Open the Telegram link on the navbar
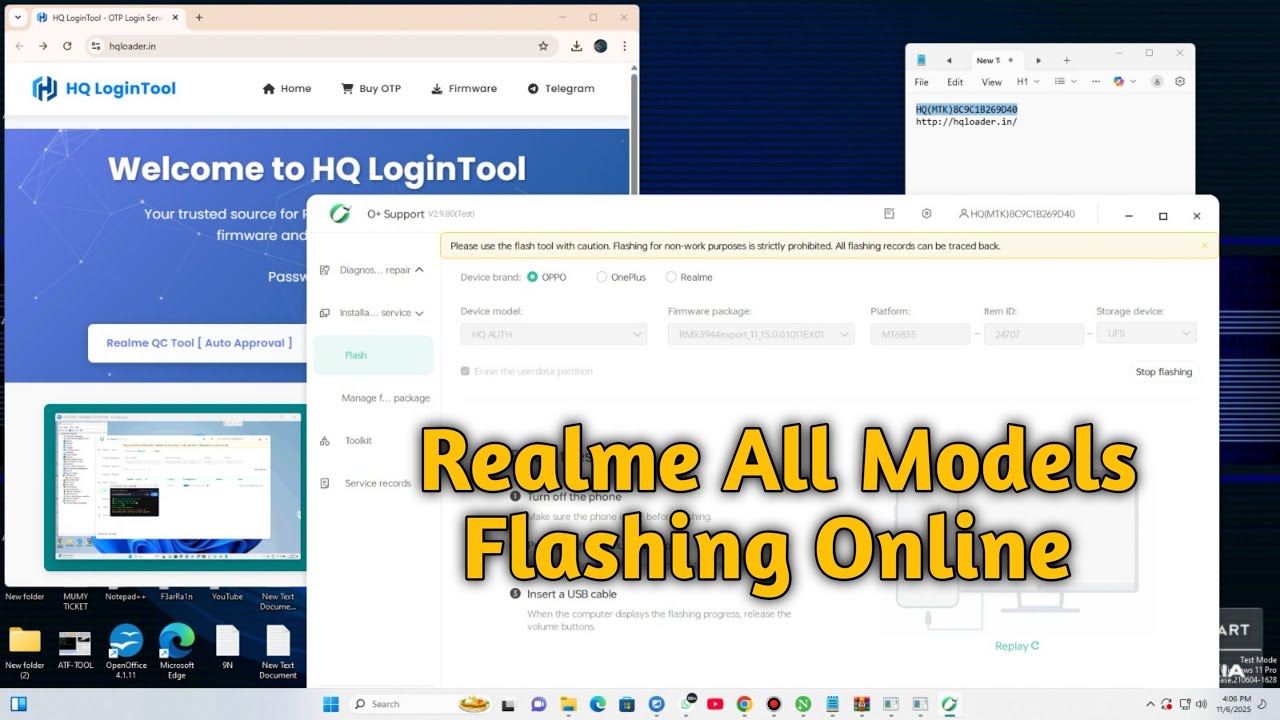 click(561, 89)
